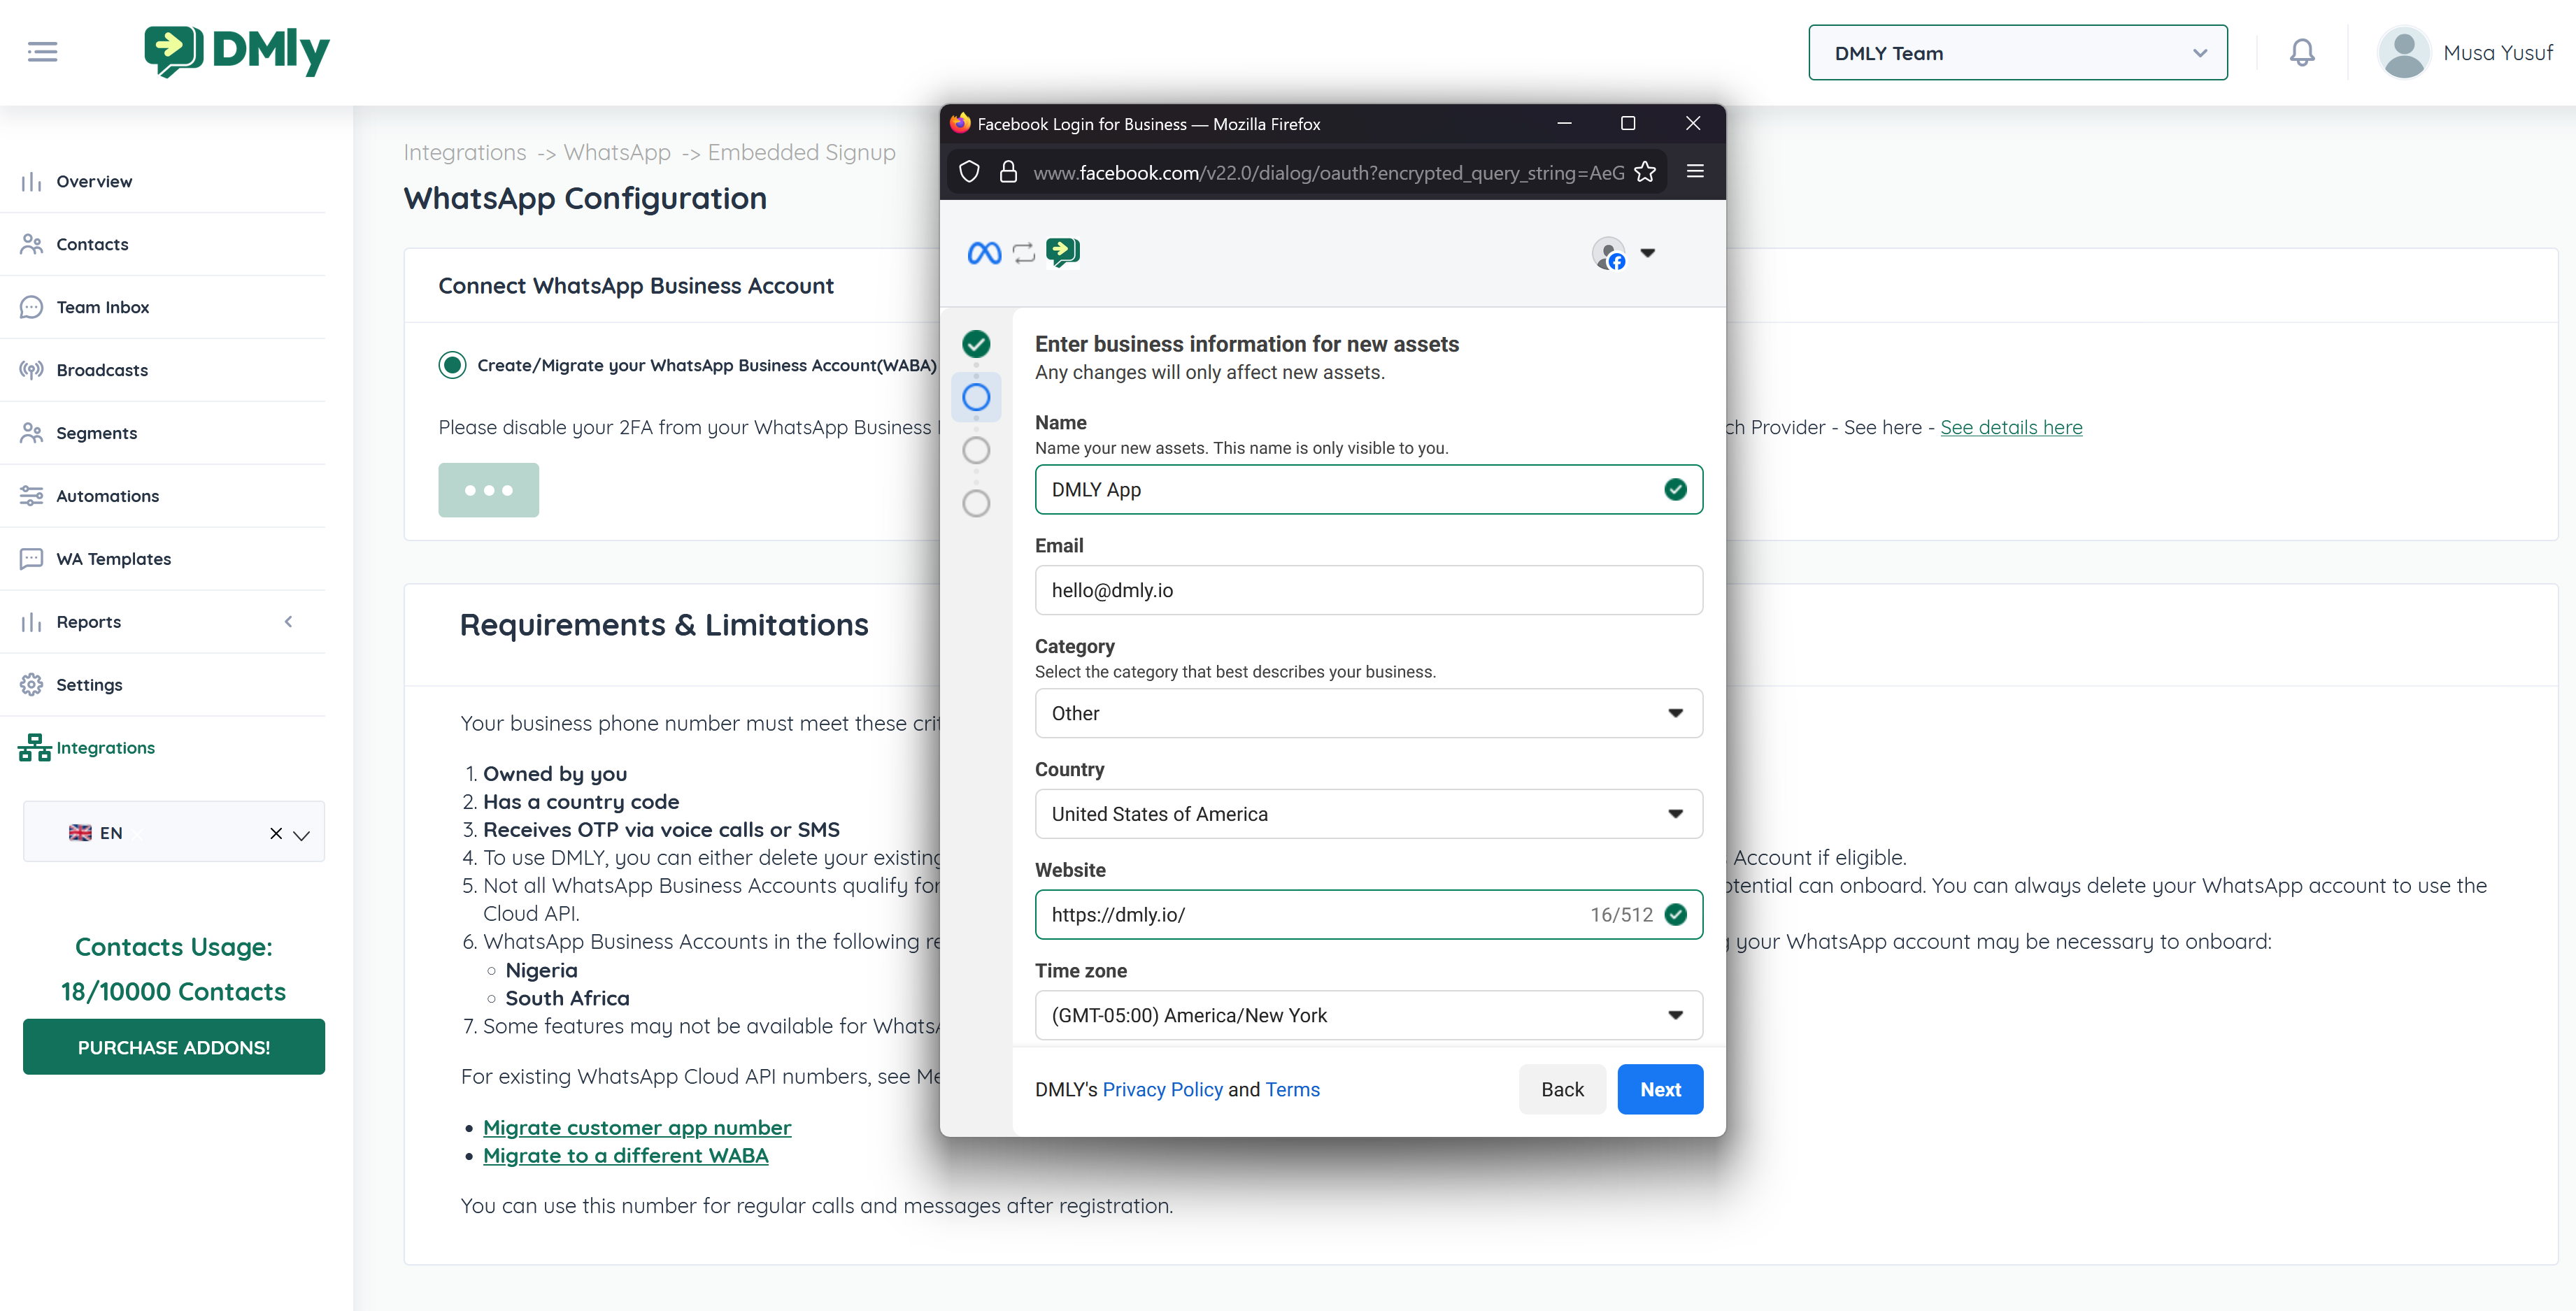Go to WA Templates menu item

(x=113, y=559)
